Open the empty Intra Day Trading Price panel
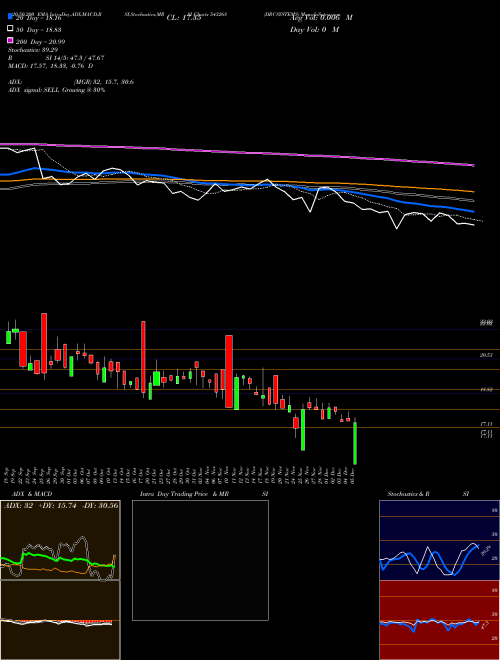This screenshot has width=500, height=660. [200, 560]
